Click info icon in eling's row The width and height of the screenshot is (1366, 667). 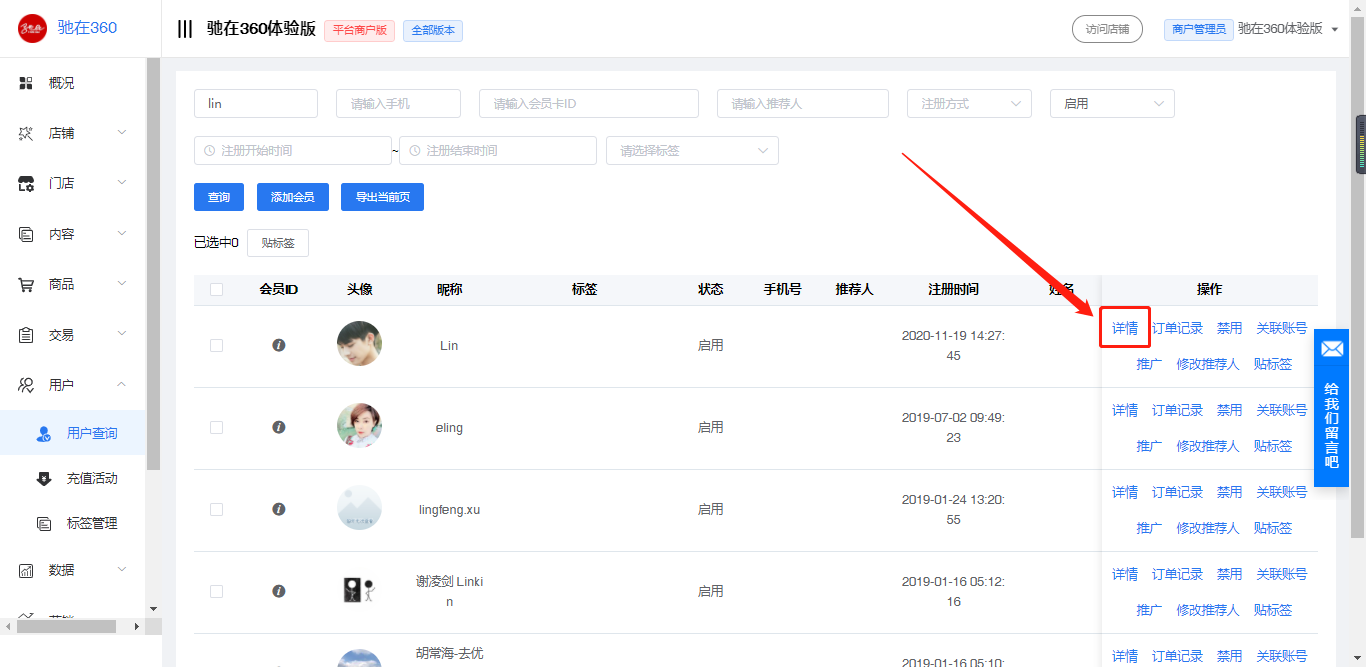pyautogui.click(x=279, y=427)
